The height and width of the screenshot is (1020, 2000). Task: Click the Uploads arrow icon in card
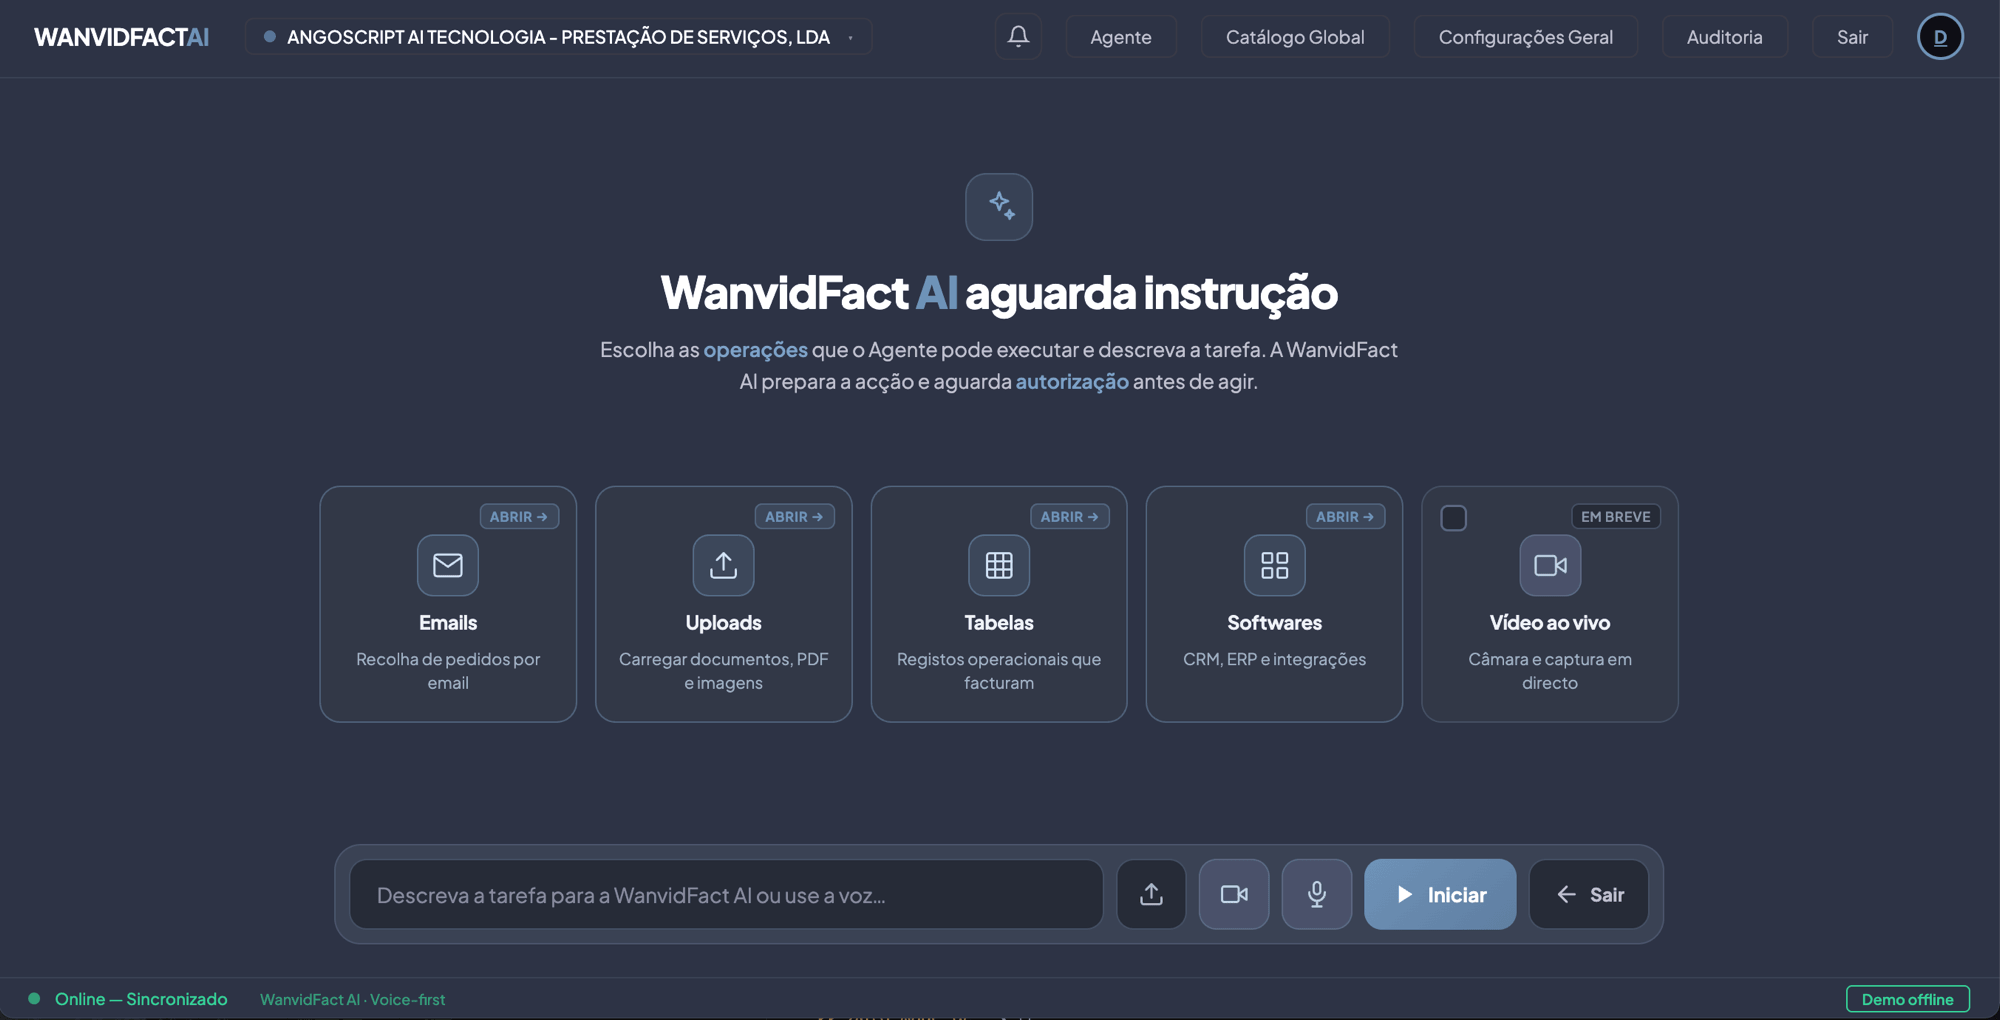(723, 565)
